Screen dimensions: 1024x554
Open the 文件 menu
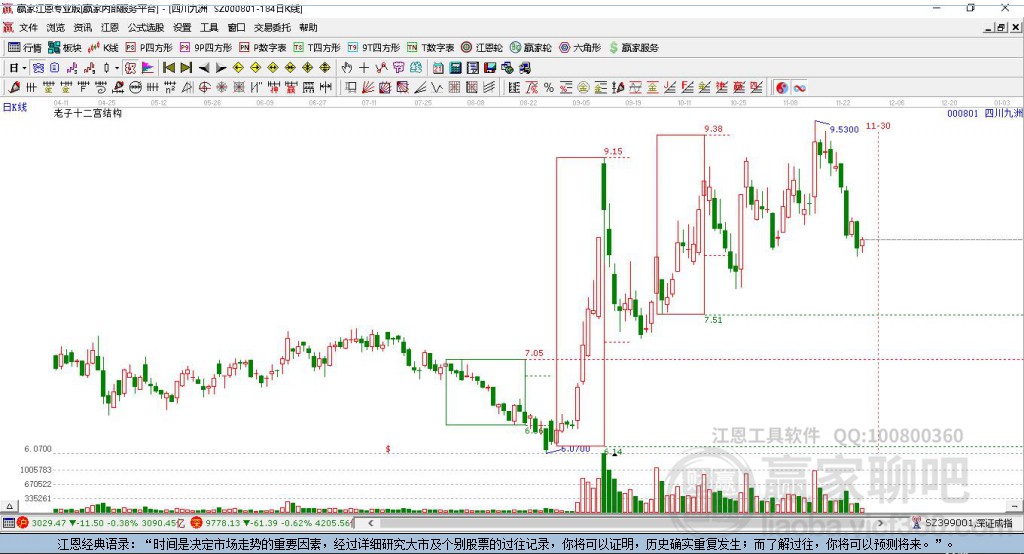(x=28, y=27)
